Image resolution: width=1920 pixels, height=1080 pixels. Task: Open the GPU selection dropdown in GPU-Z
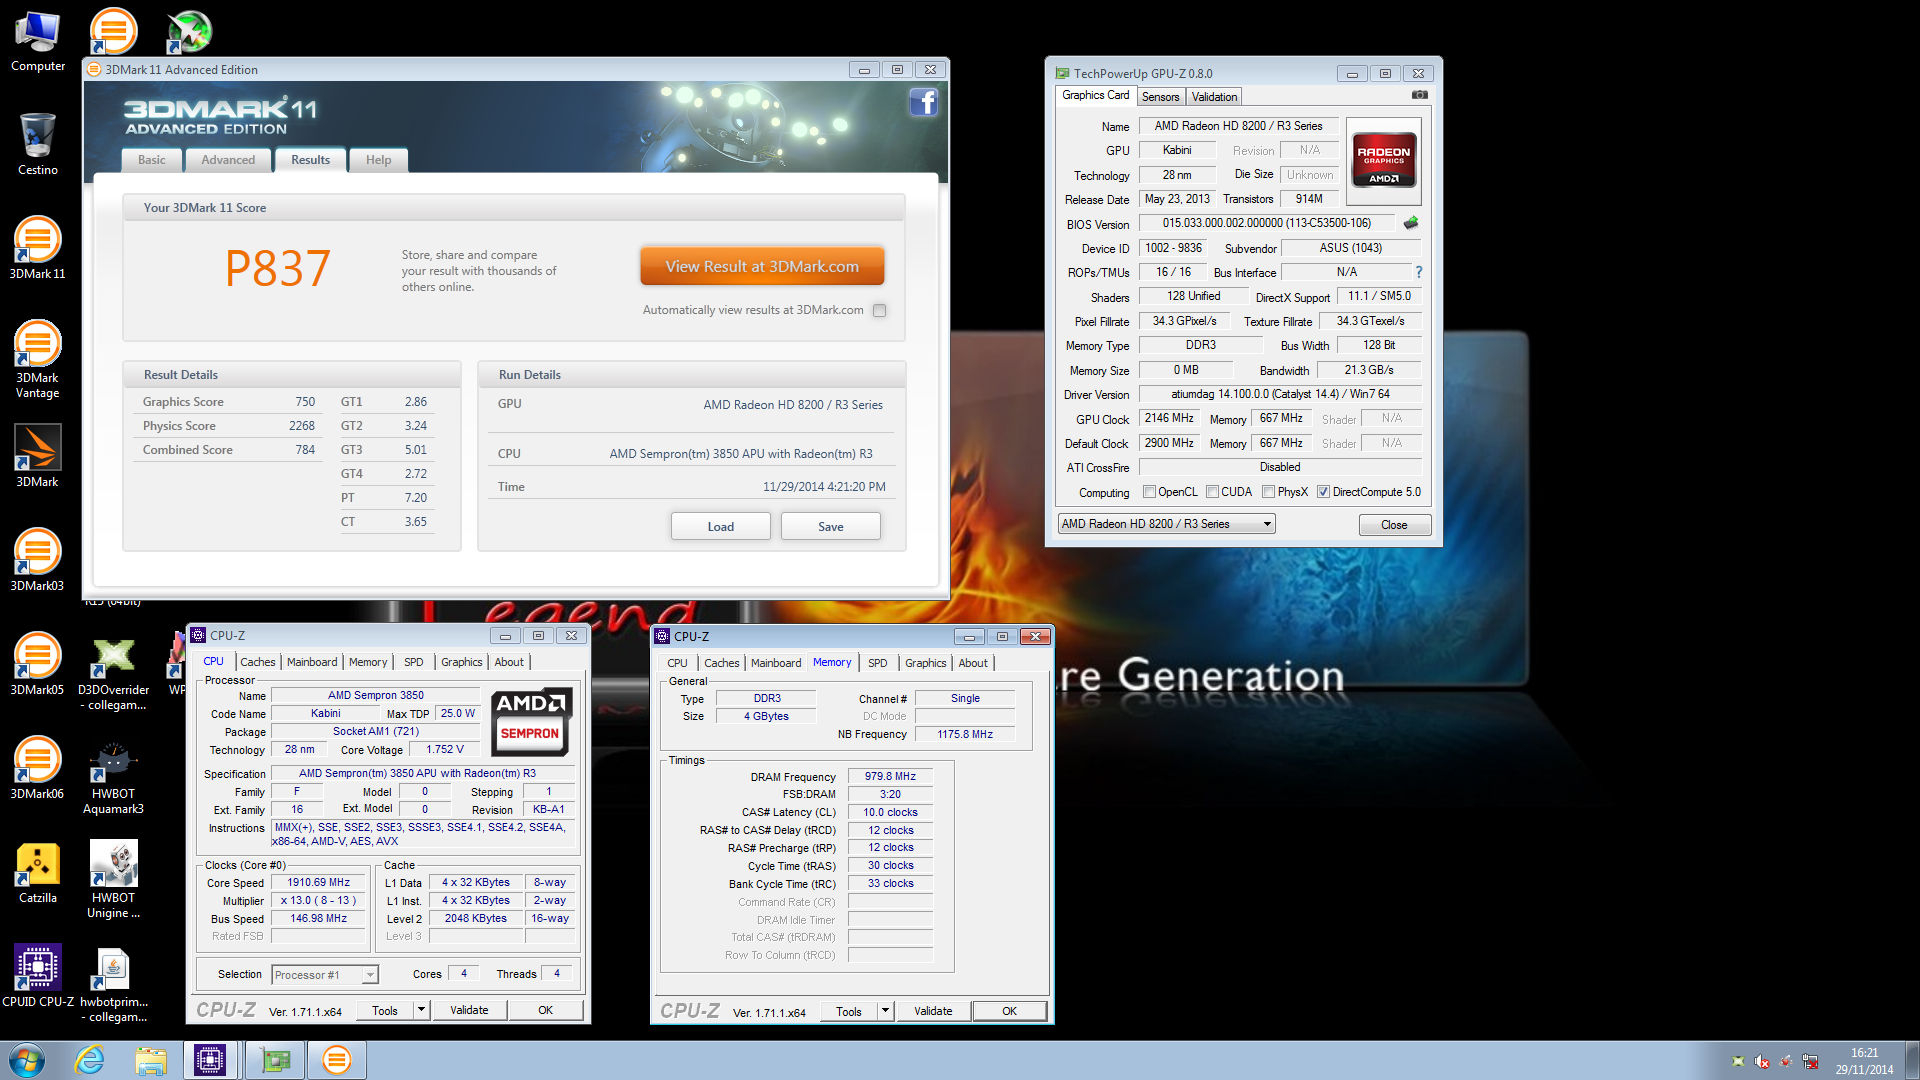click(1167, 524)
